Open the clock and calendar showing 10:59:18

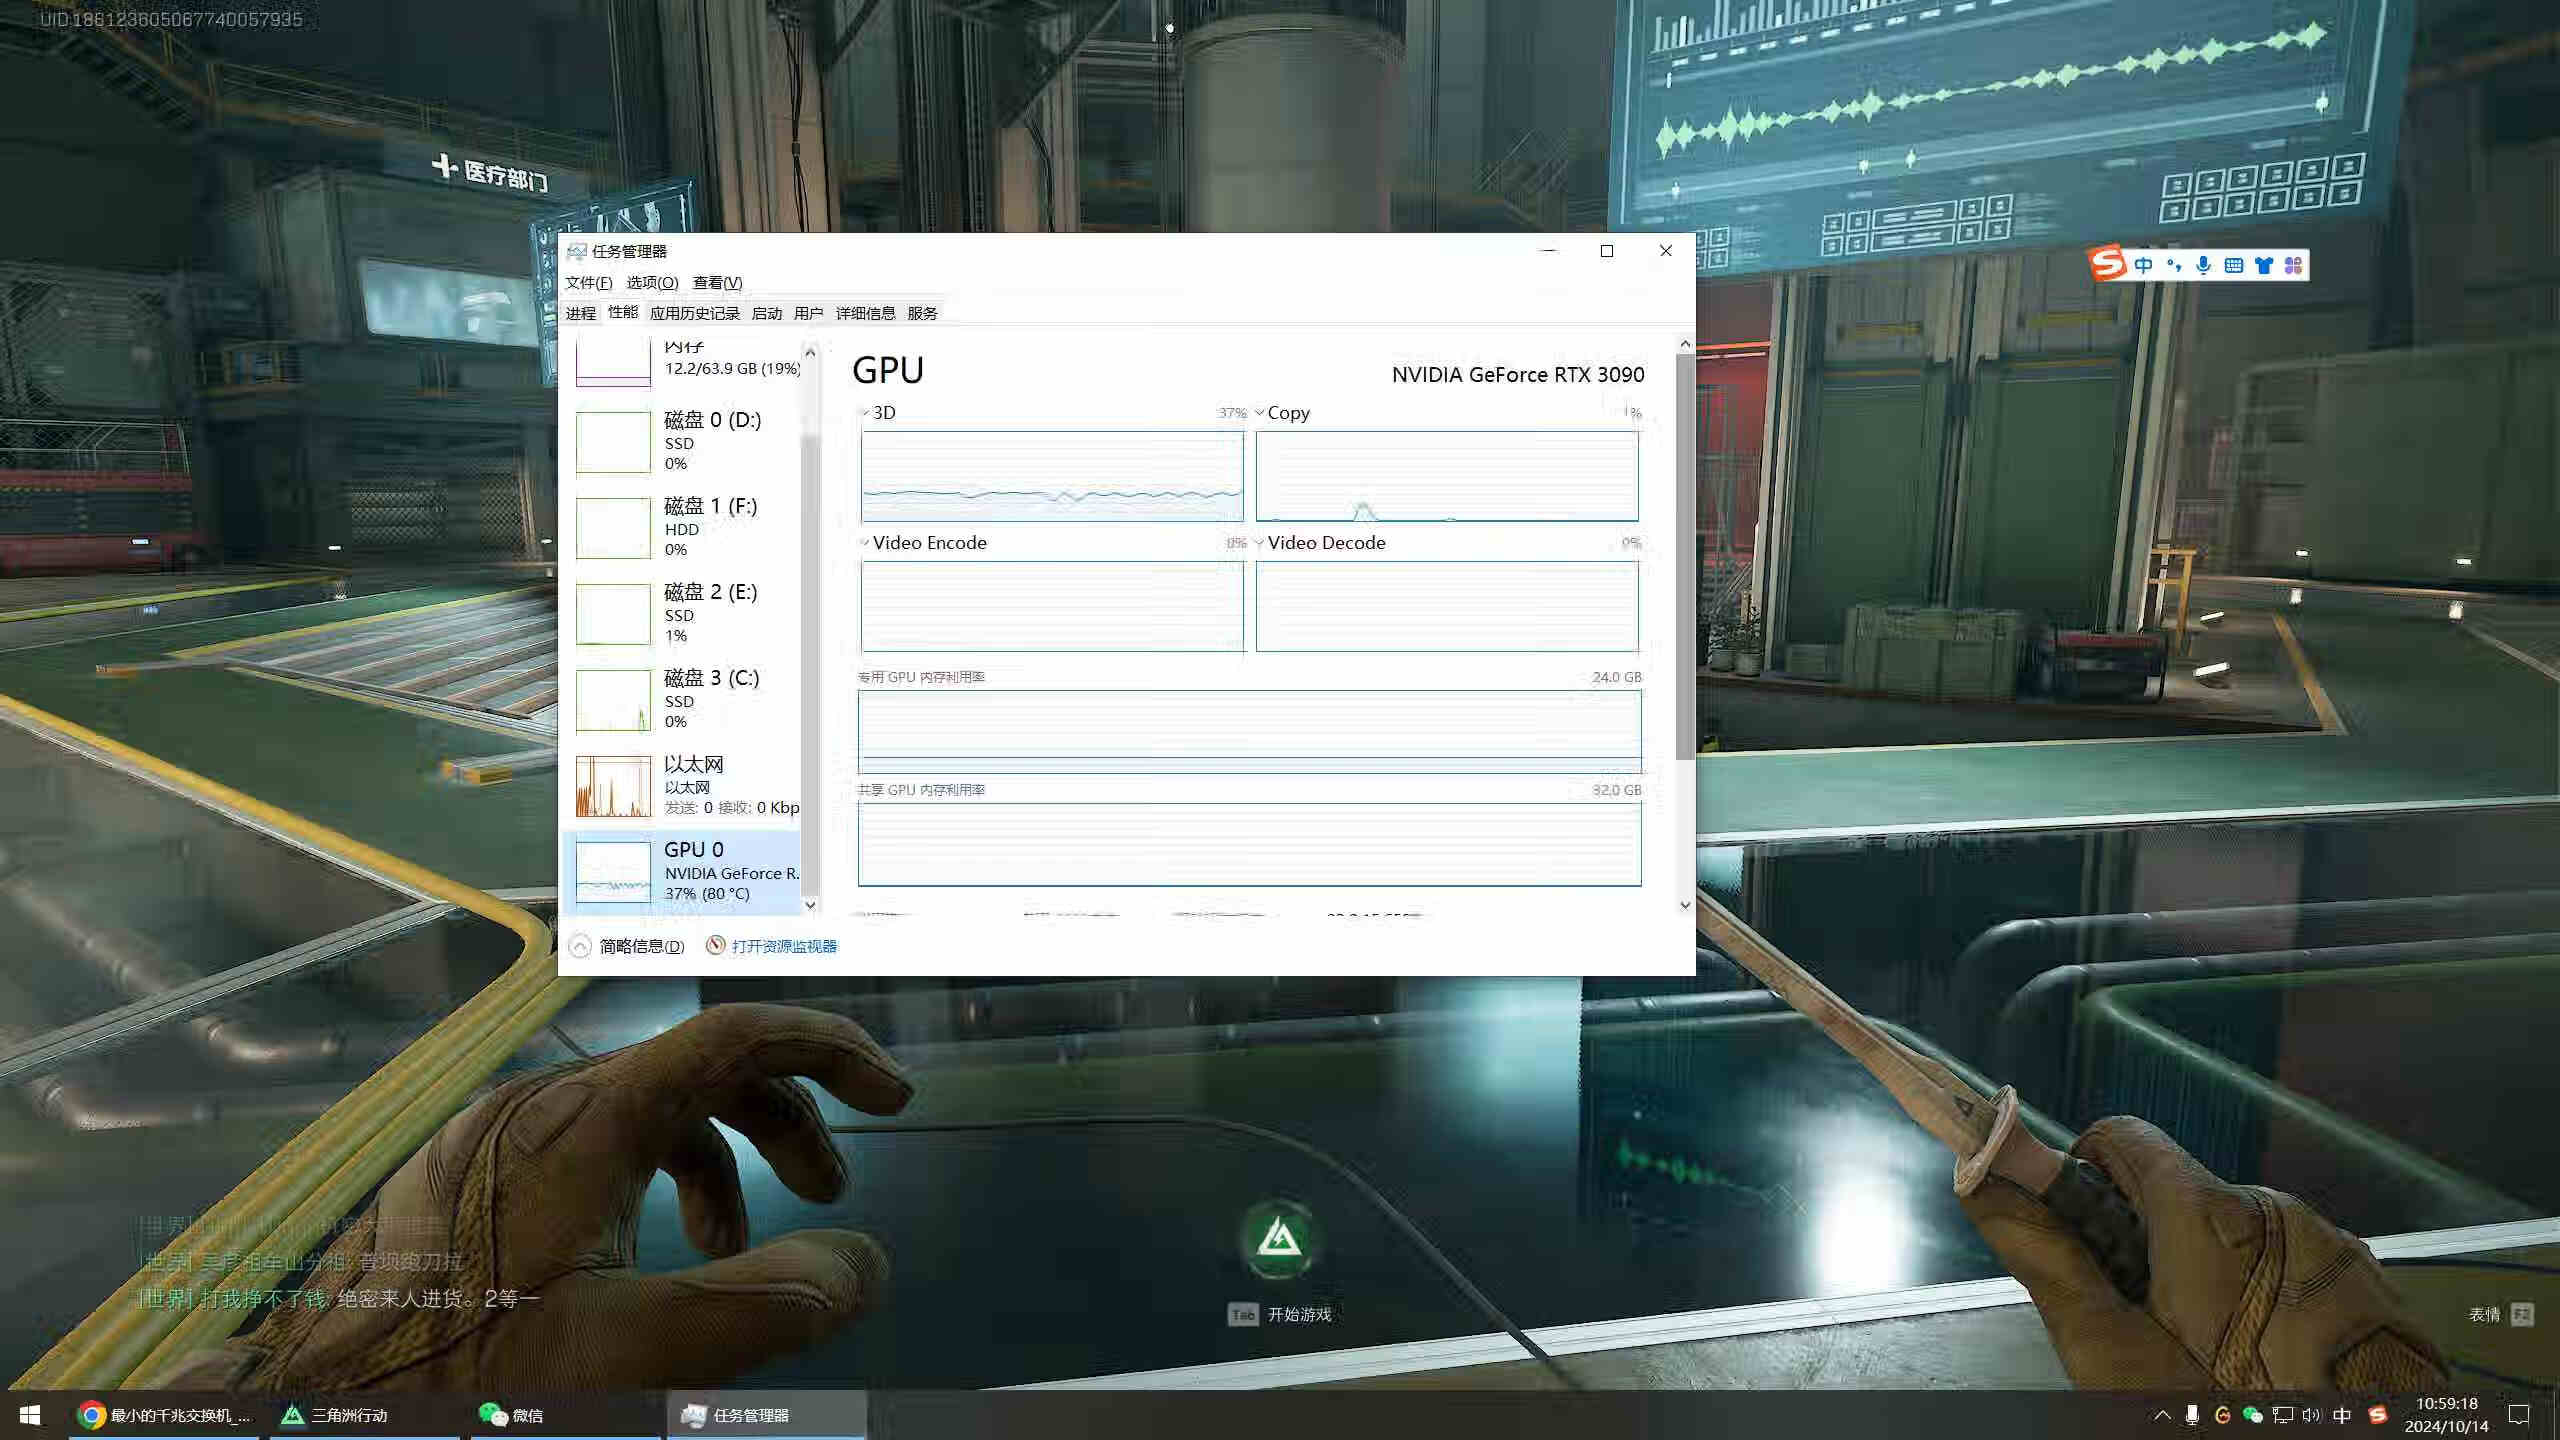pyautogui.click(x=2446, y=1415)
